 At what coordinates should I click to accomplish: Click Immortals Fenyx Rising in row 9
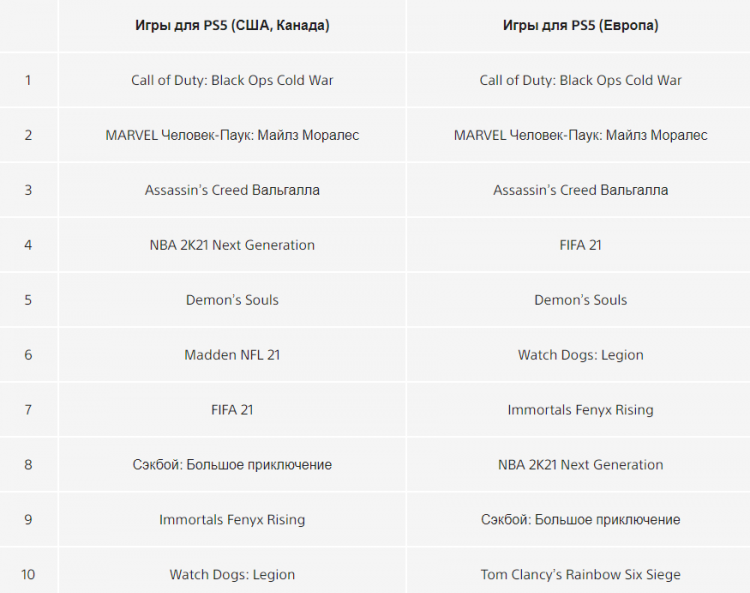pyautogui.click(x=232, y=520)
